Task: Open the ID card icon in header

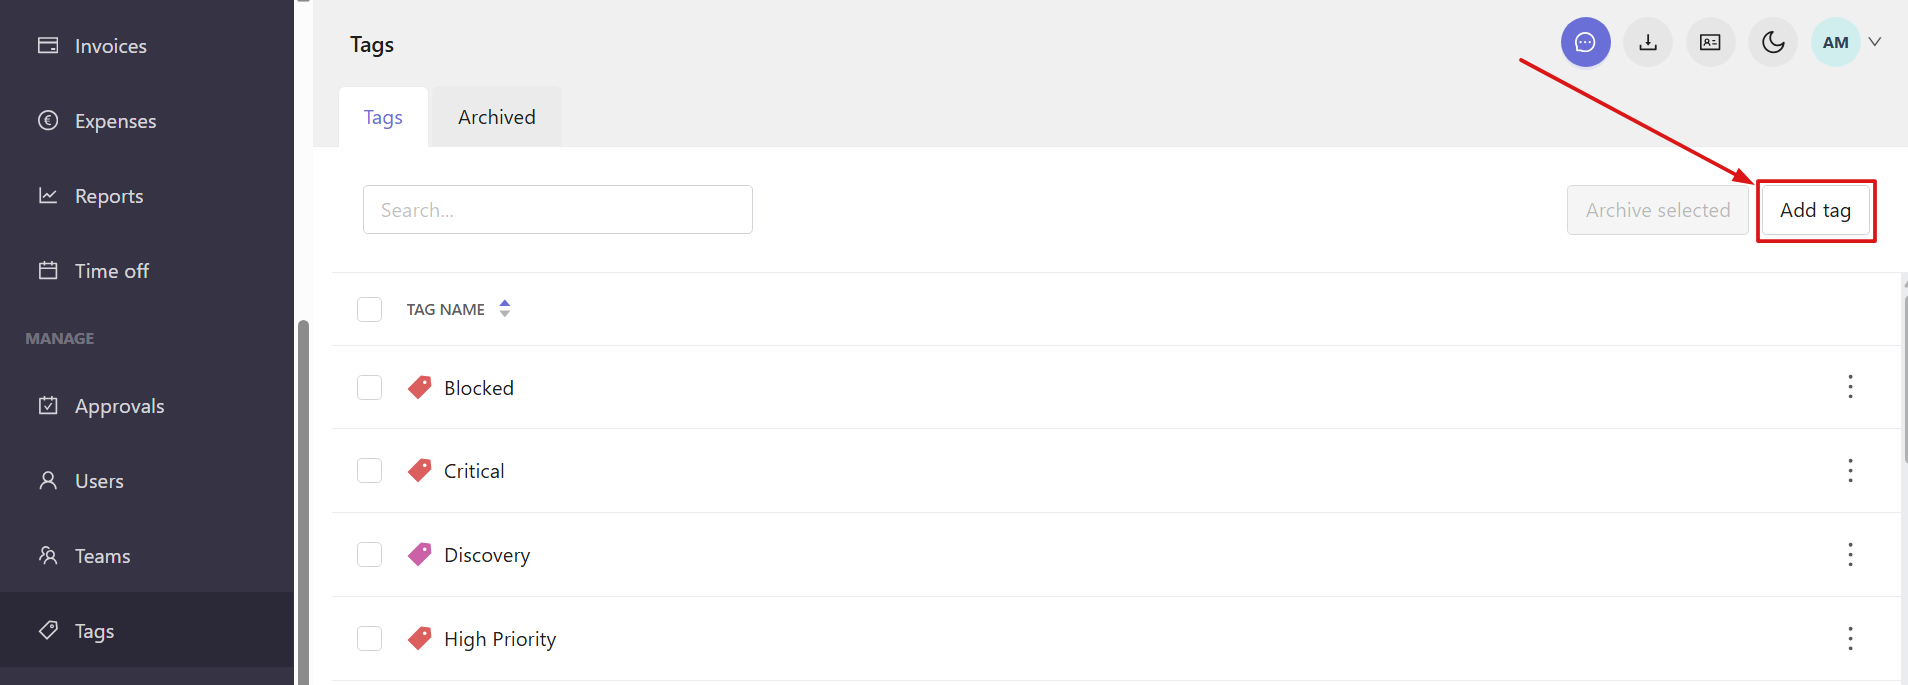Action: [1710, 42]
